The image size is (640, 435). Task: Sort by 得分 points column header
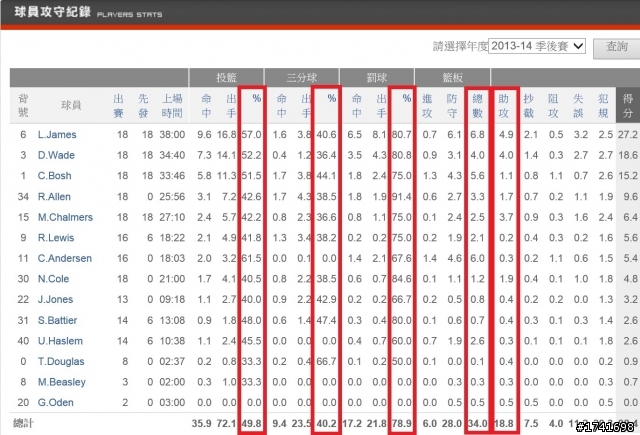628,106
